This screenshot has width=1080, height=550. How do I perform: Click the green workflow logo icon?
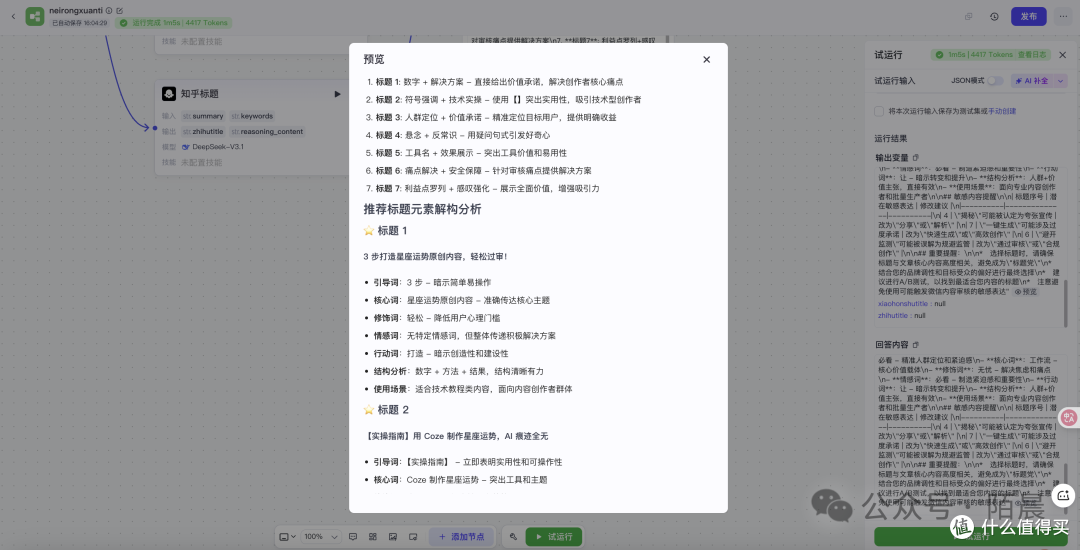coord(34,17)
